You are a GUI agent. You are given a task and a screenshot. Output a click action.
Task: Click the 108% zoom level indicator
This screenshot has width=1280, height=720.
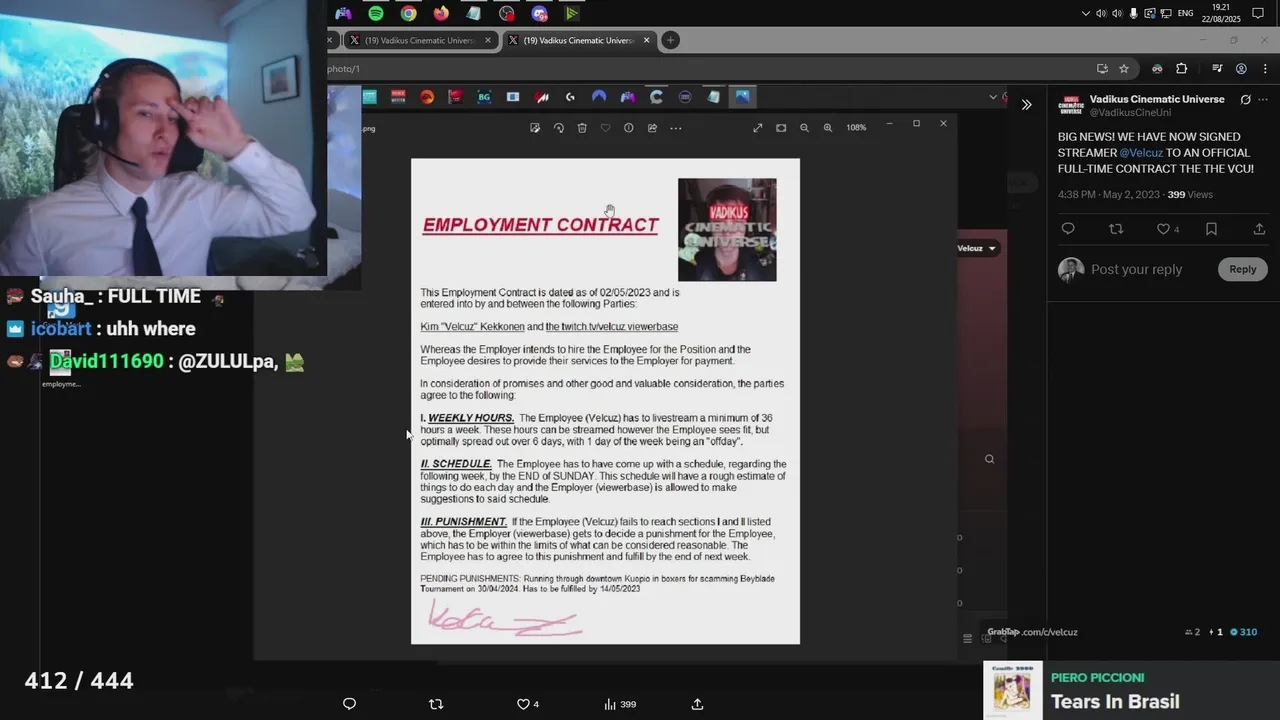(856, 128)
